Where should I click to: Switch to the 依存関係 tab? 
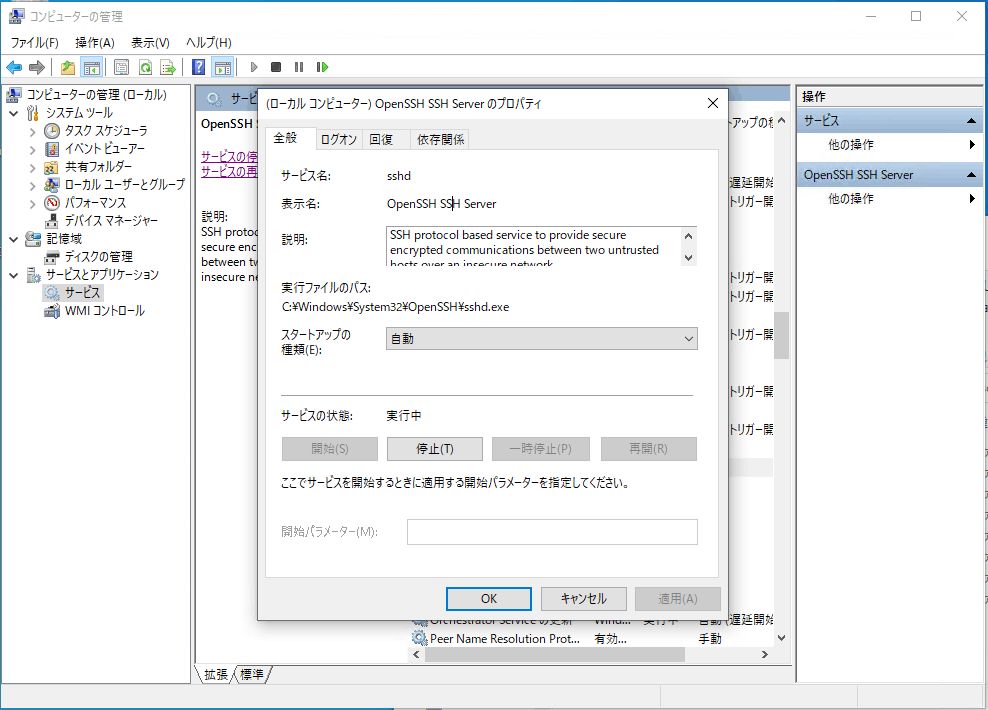[x=440, y=140]
